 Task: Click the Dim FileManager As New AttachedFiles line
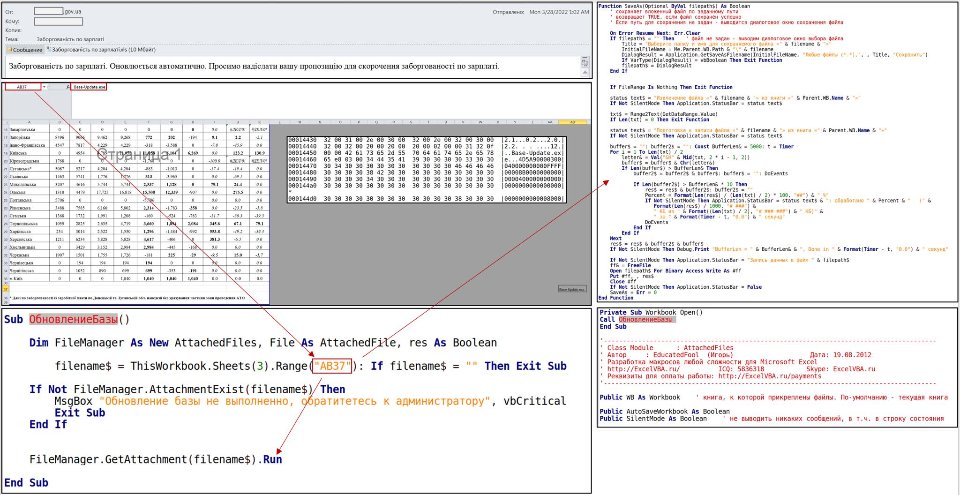[263, 342]
